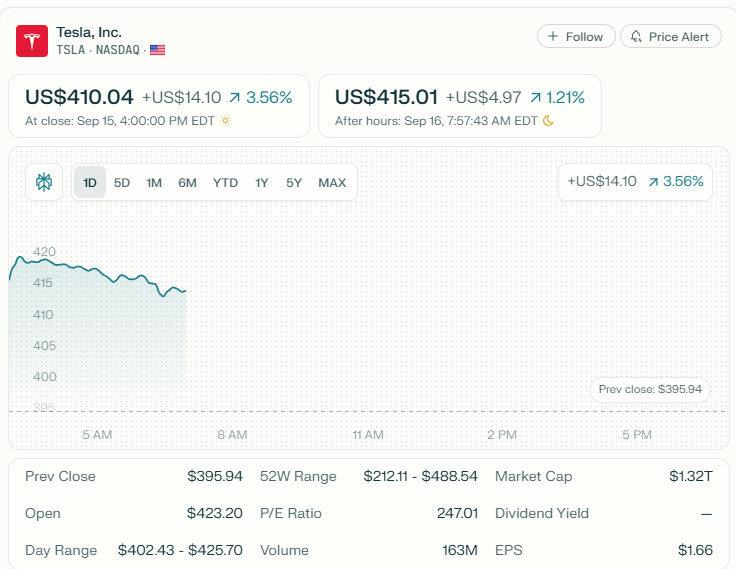
Task: Choose the 1Y chart range
Action: pyautogui.click(x=262, y=182)
